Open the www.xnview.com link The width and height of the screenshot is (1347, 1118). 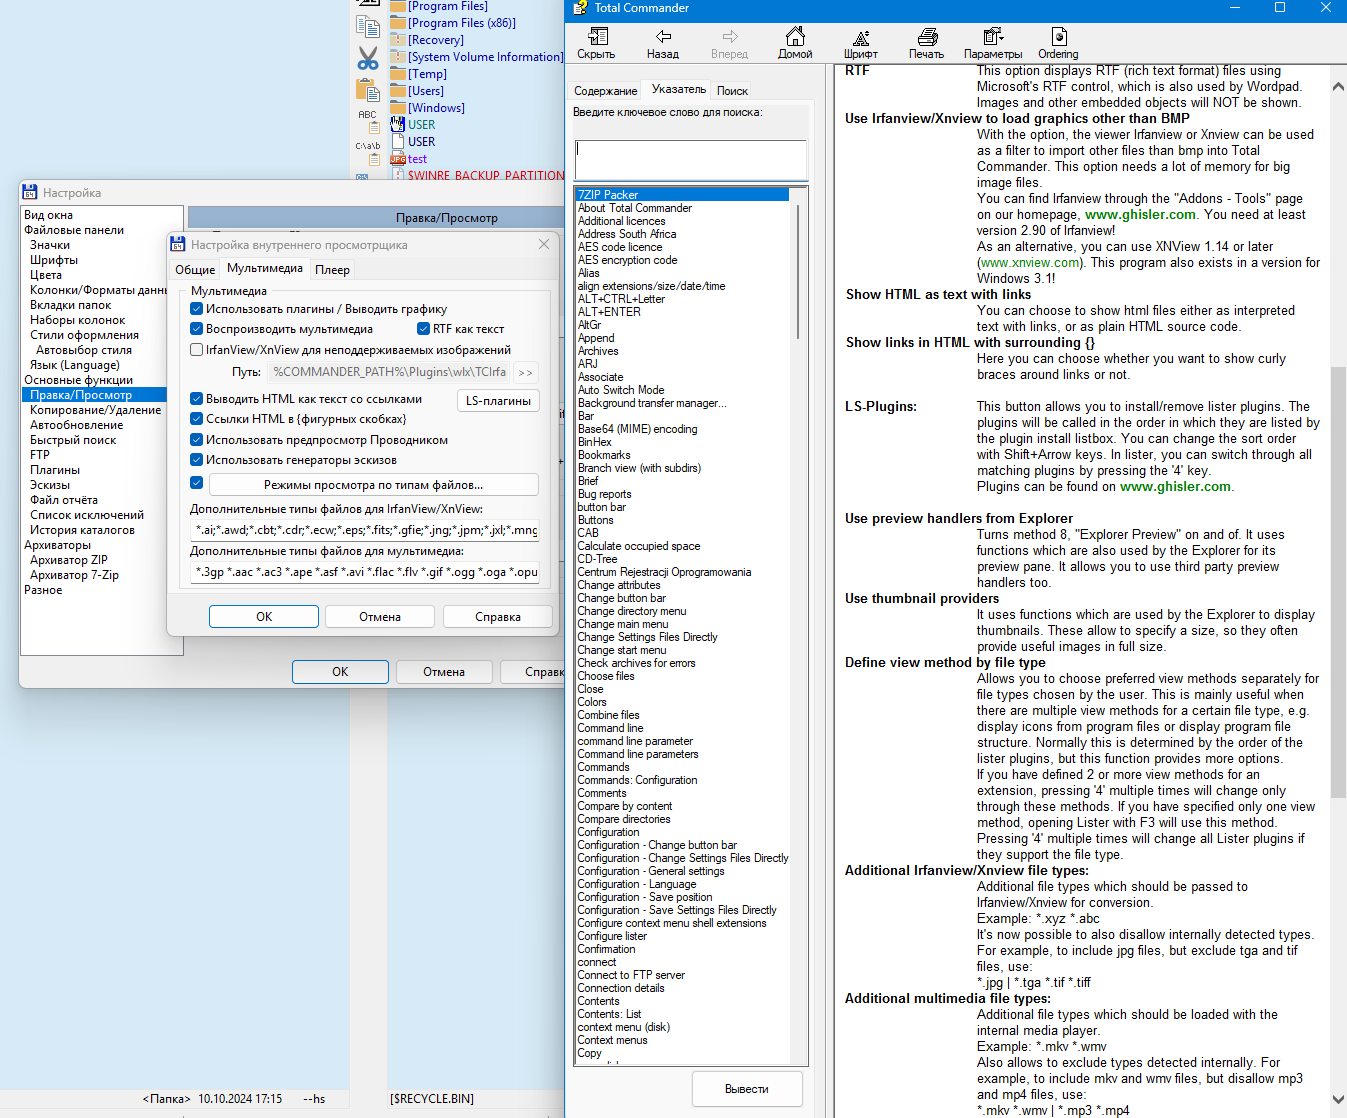[1030, 263]
